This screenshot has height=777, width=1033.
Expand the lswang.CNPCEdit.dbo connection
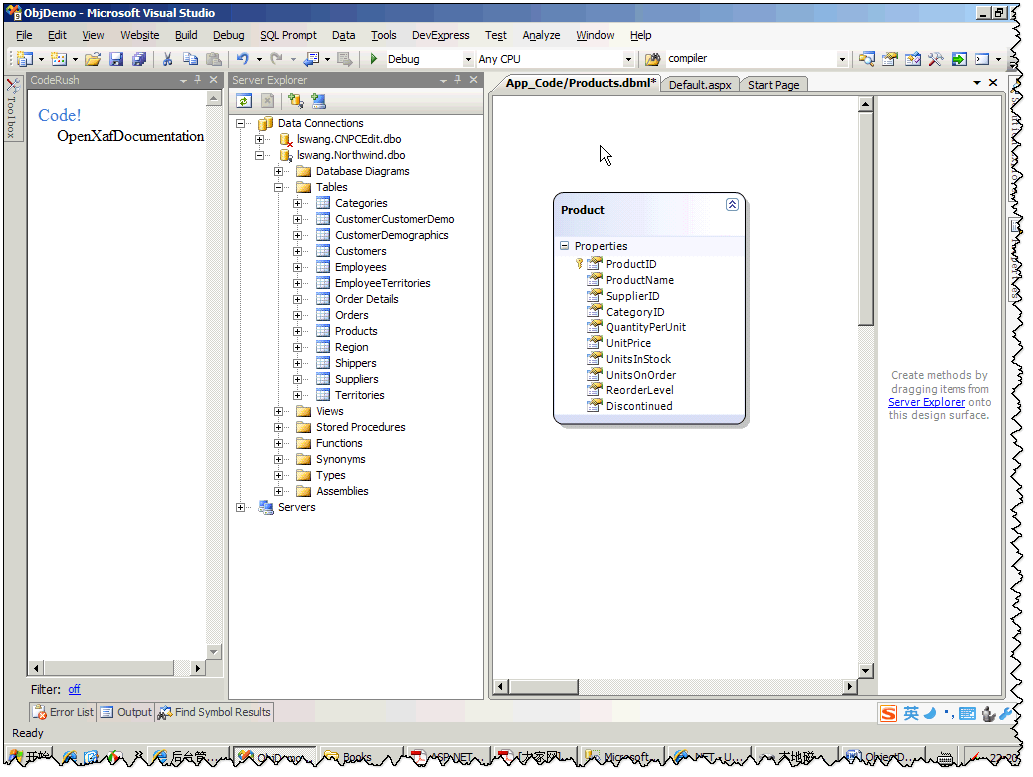tap(260, 139)
